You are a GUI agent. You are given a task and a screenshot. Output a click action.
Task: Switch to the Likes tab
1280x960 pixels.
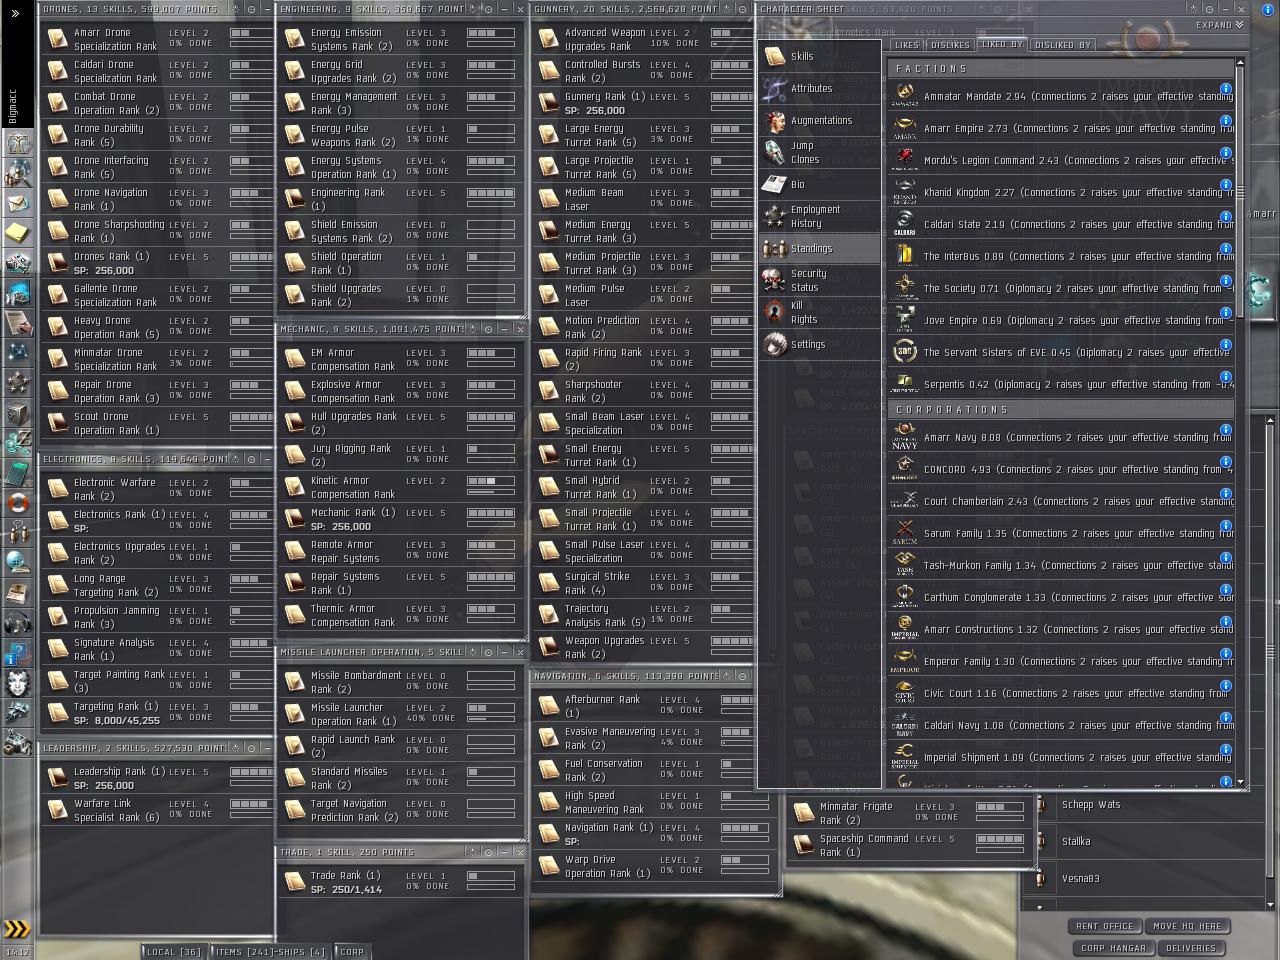tap(907, 45)
